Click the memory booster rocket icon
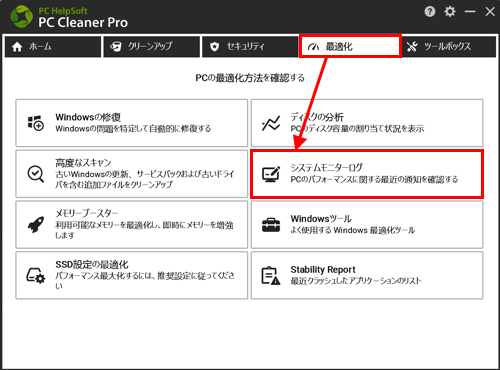 36,225
